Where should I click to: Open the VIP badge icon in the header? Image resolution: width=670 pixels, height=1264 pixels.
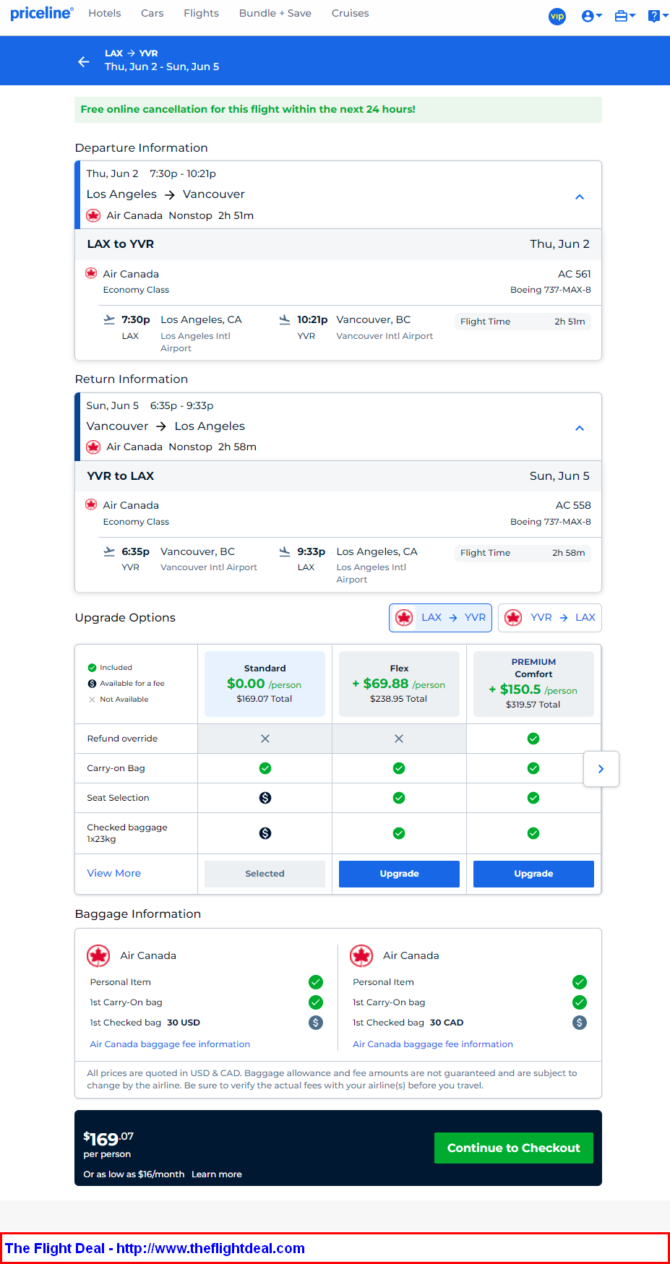pos(557,16)
